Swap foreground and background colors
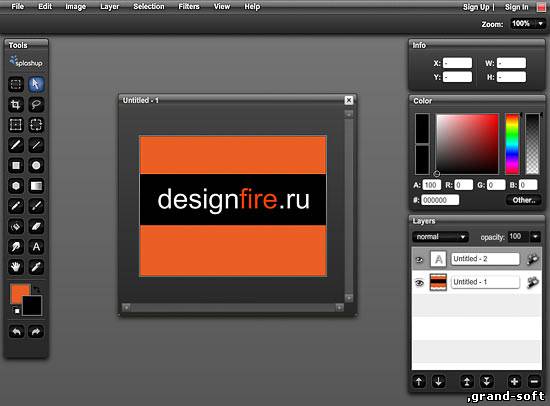This screenshot has height=406, width=550. [x=37, y=289]
